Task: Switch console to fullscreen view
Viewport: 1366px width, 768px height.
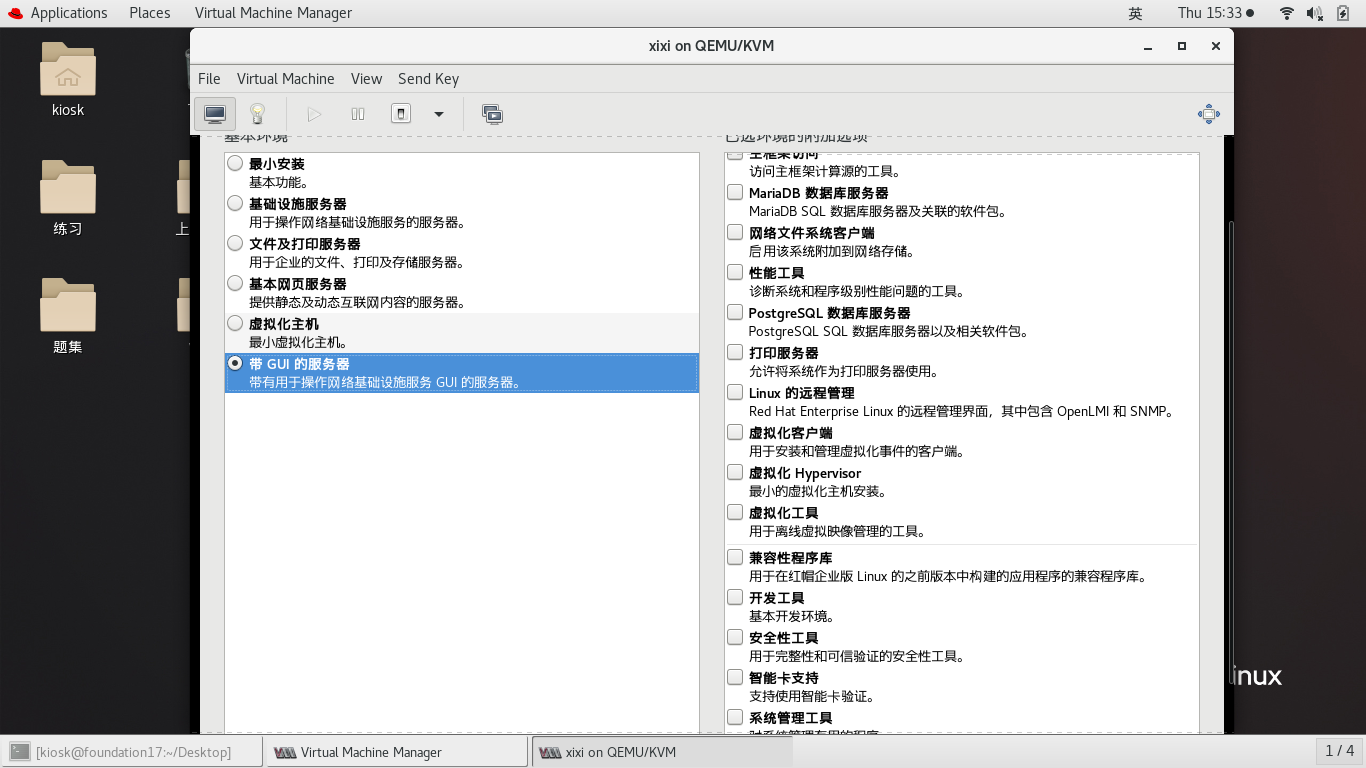Action: tap(1208, 114)
